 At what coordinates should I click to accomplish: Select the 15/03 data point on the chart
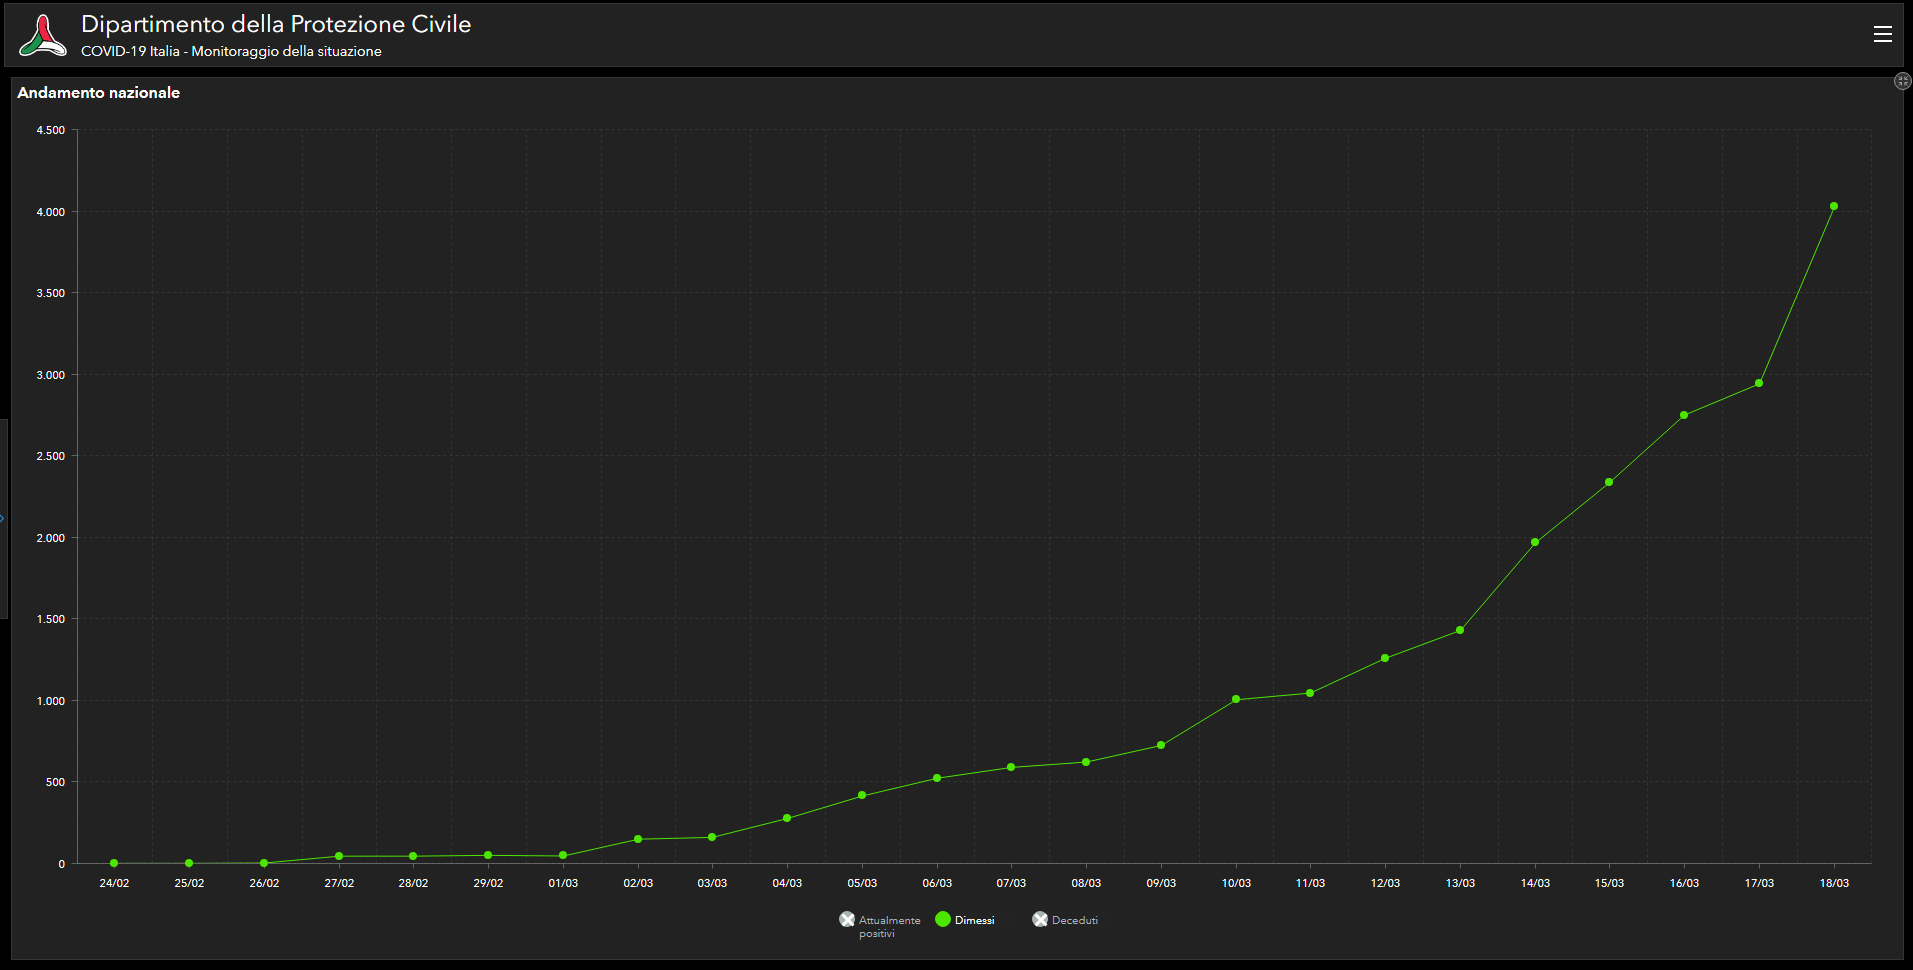pos(1609,482)
